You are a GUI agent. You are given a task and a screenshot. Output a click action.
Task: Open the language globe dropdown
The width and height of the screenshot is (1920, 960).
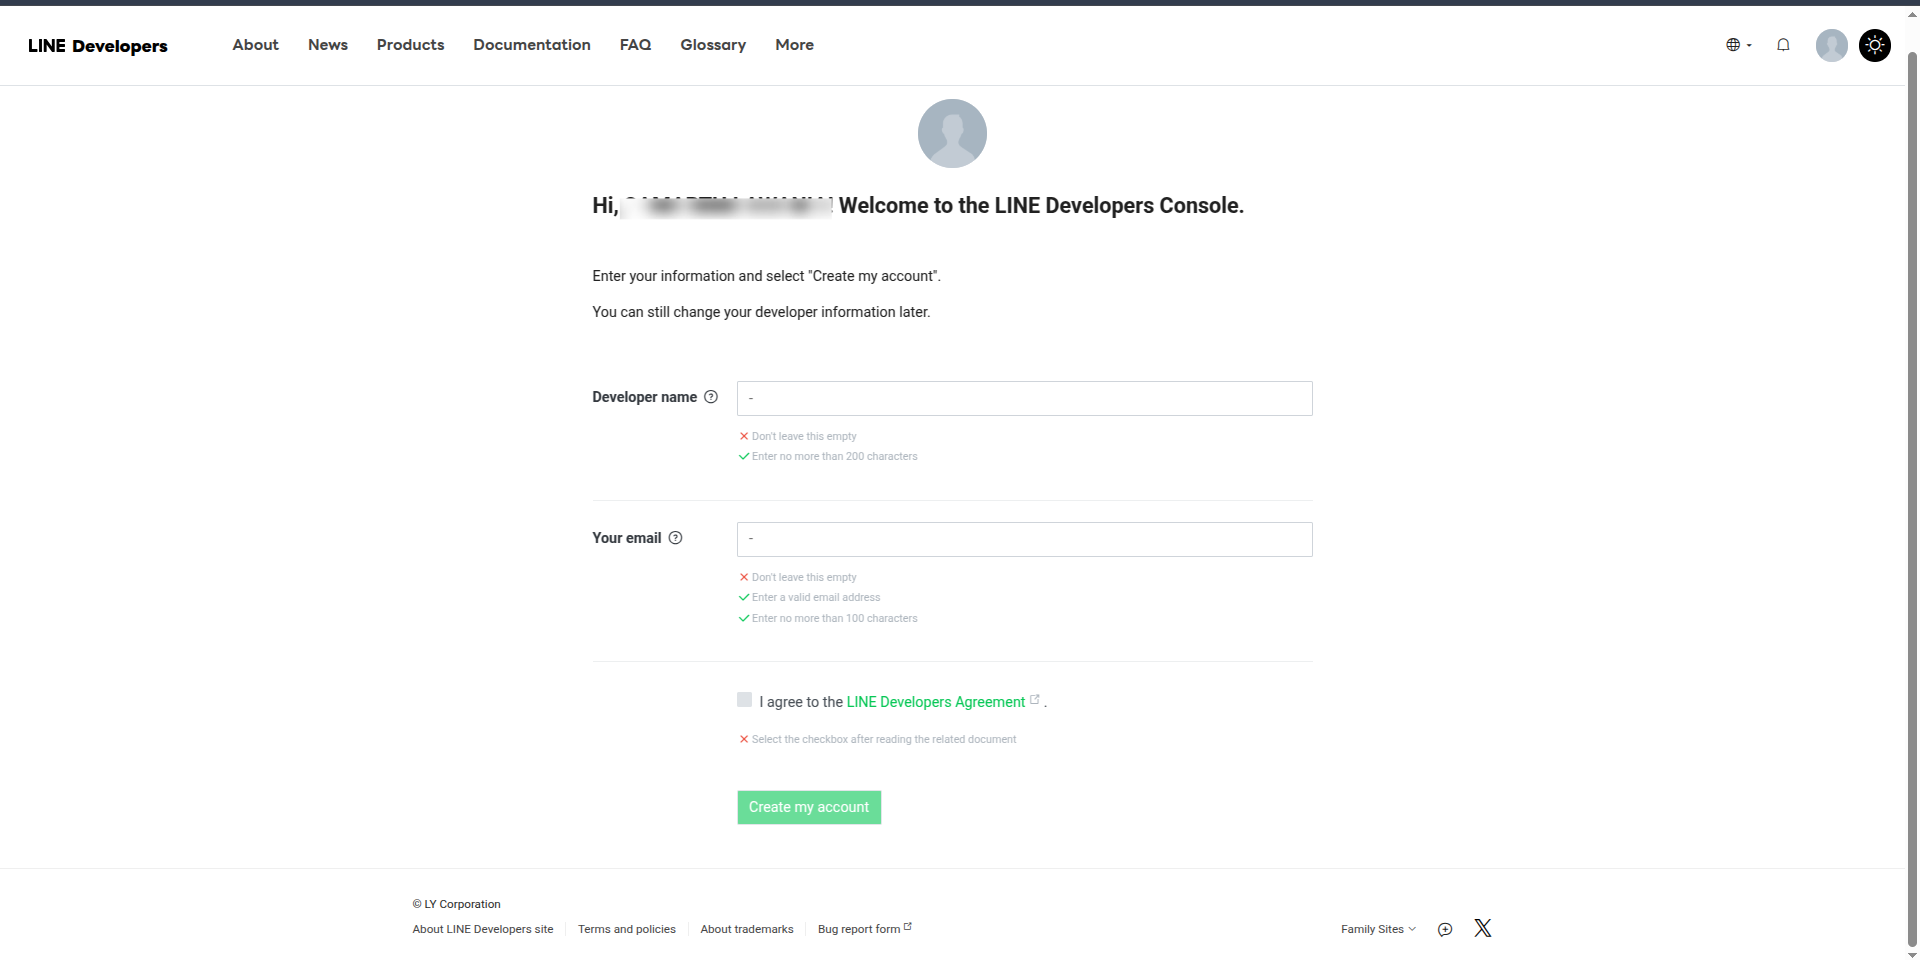click(1739, 45)
